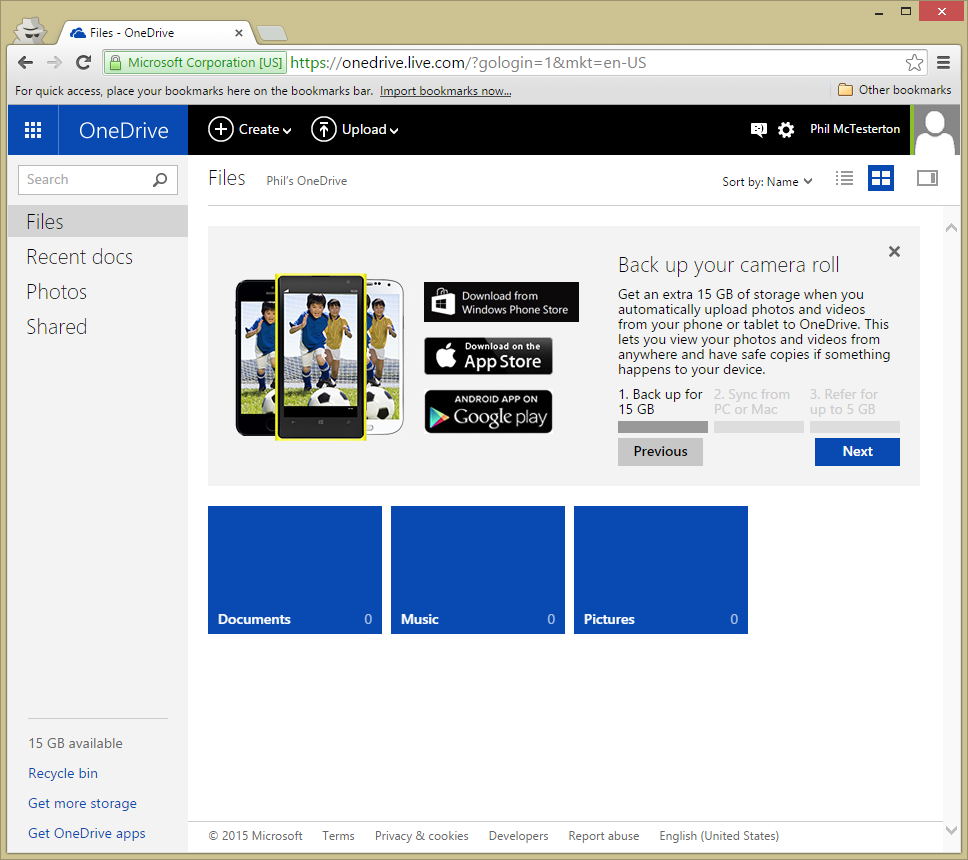Click the browser address bar URL
The height and width of the screenshot is (860, 968).
468,63
